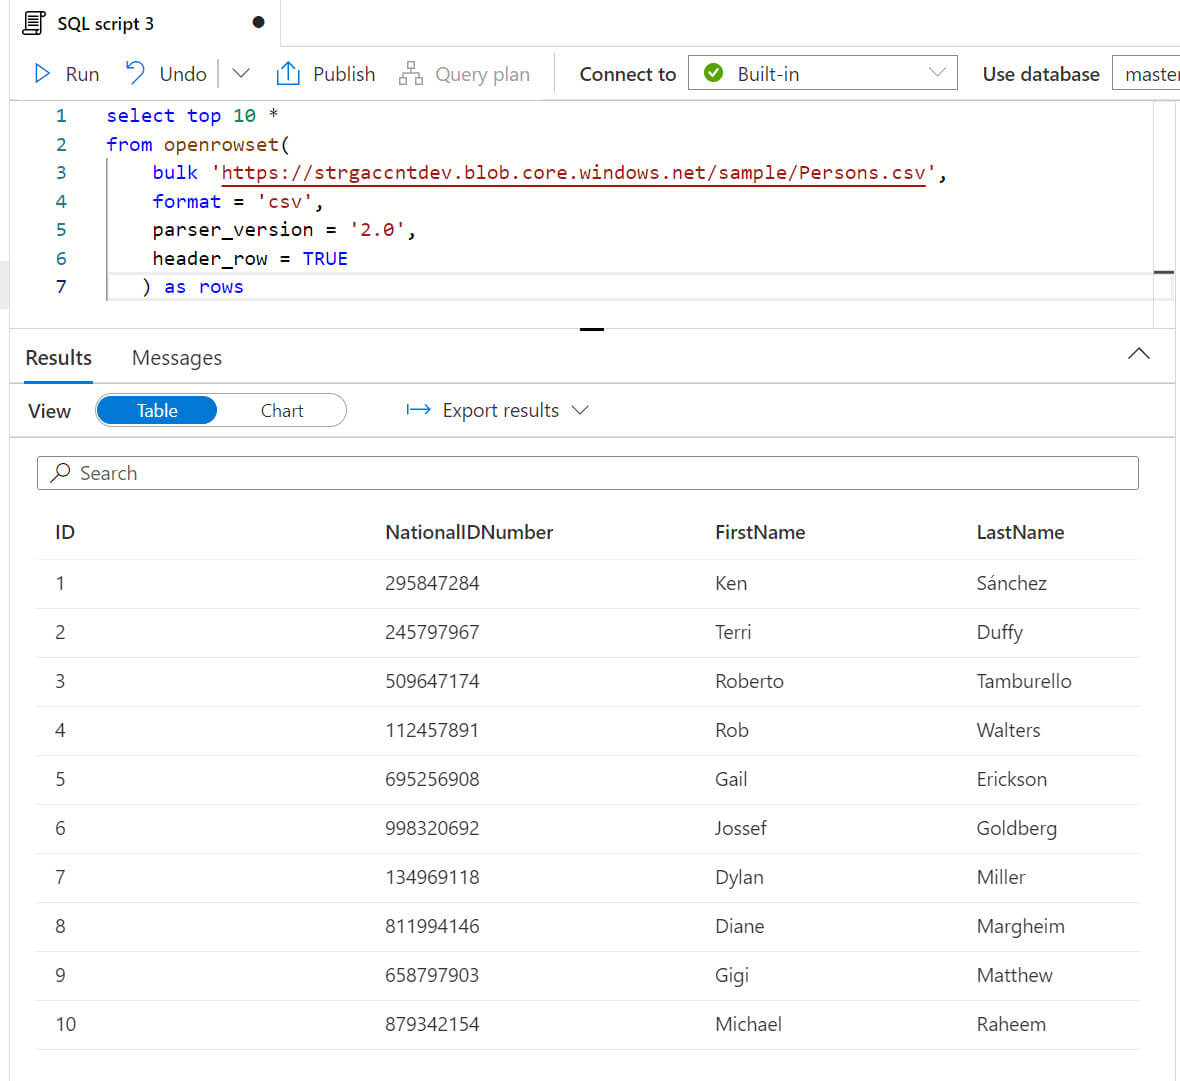The image size is (1180, 1081).
Task: Select the Results tab
Action: pos(59,358)
